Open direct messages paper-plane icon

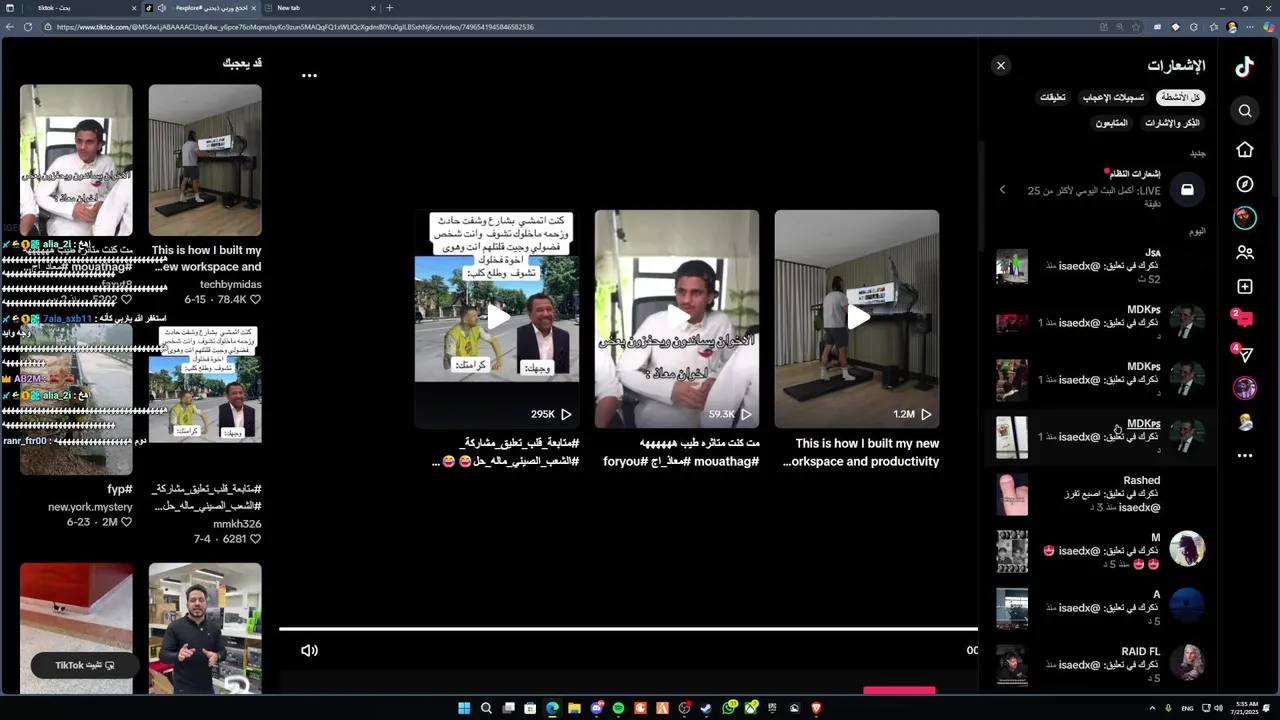click(x=1244, y=353)
